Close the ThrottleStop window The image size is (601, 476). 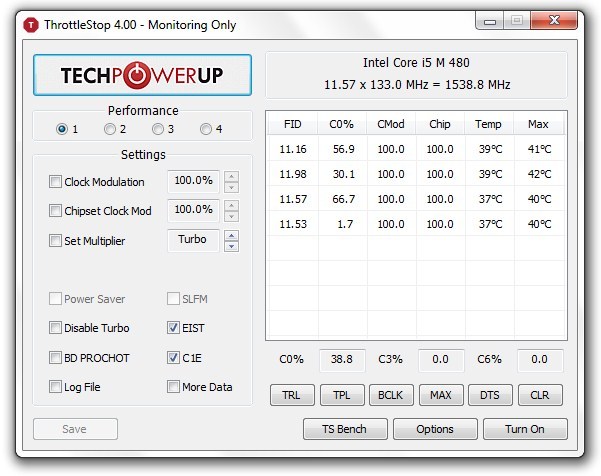(554, 20)
